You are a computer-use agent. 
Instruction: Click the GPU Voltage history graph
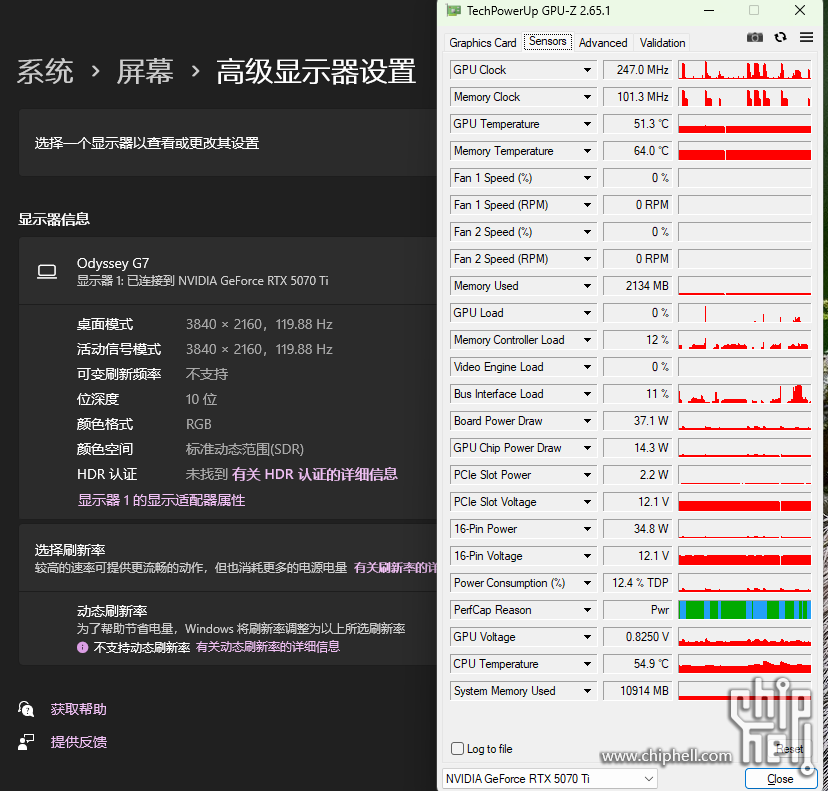[x=745, y=637]
